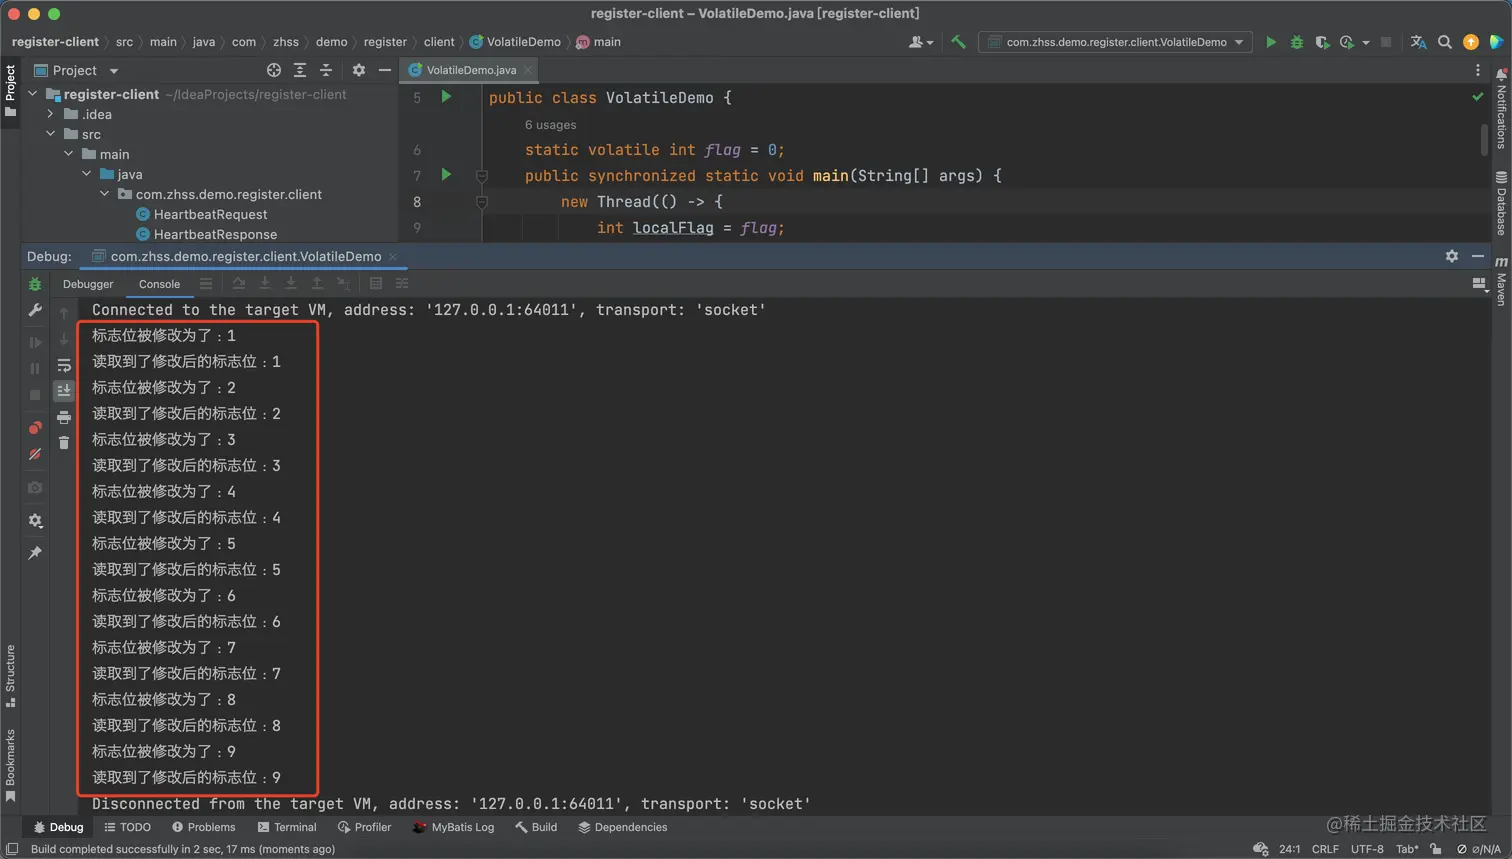Collapse the register-client root node
Screen dimensions: 1512x859
33,94
